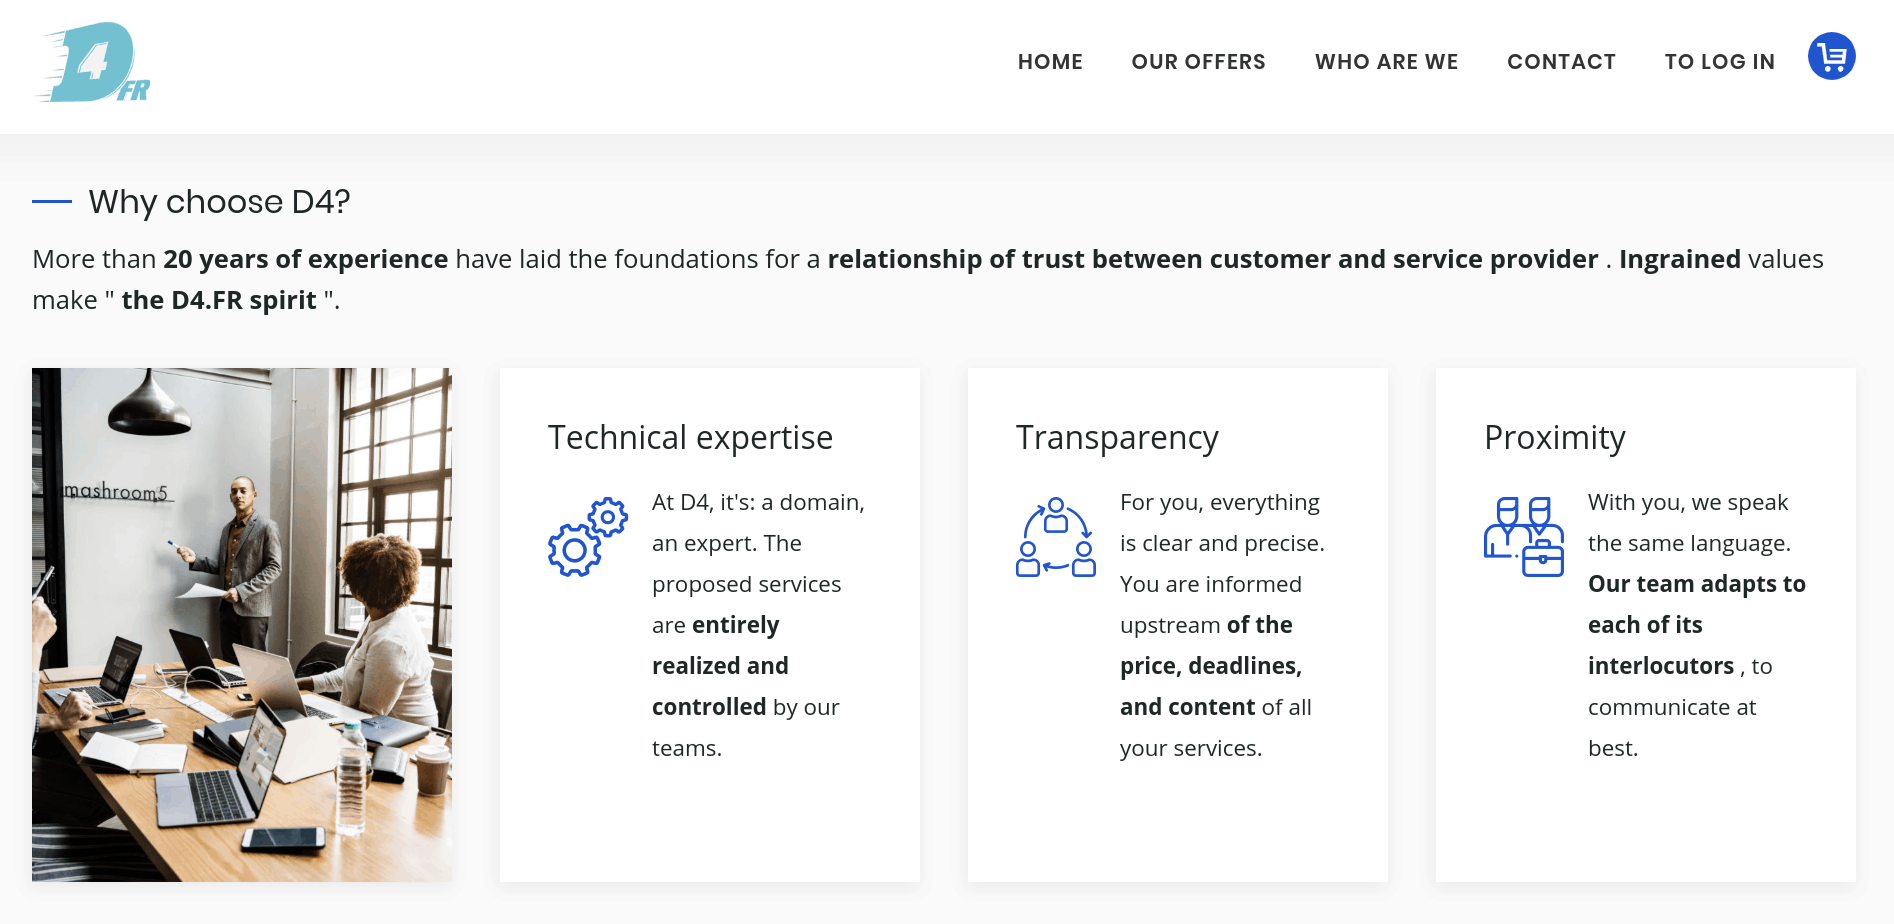
Task: Click To Log In link
Action: tap(1719, 62)
